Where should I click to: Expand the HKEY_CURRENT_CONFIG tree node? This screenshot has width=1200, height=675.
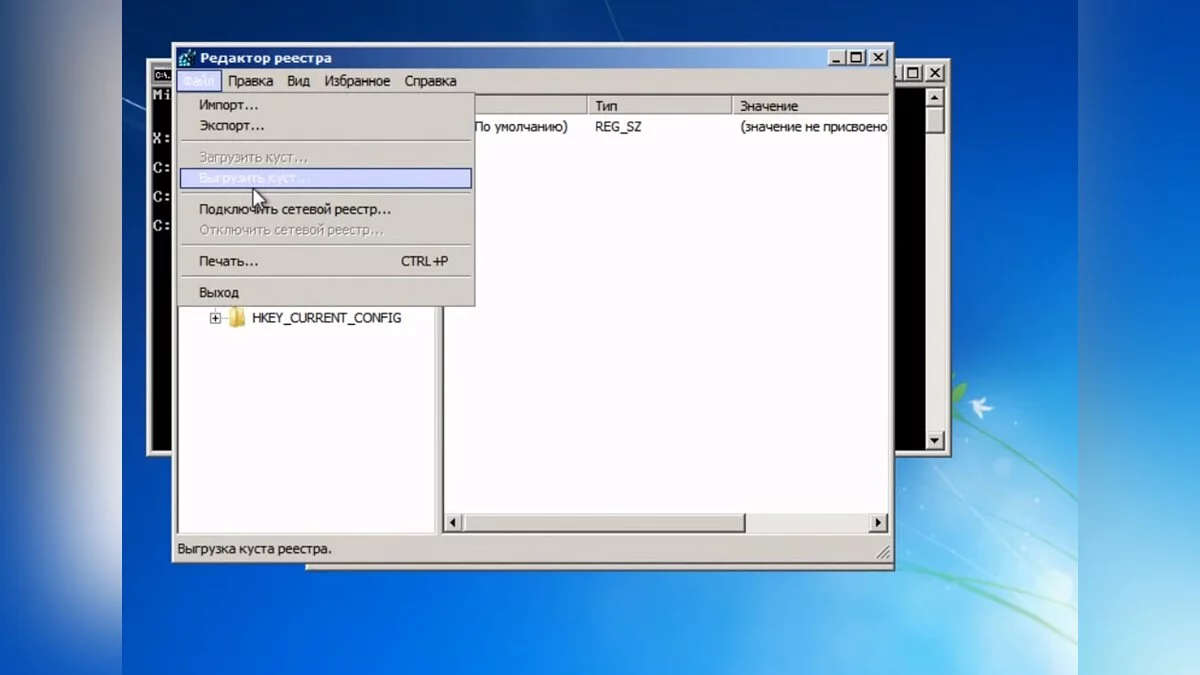point(215,318)
